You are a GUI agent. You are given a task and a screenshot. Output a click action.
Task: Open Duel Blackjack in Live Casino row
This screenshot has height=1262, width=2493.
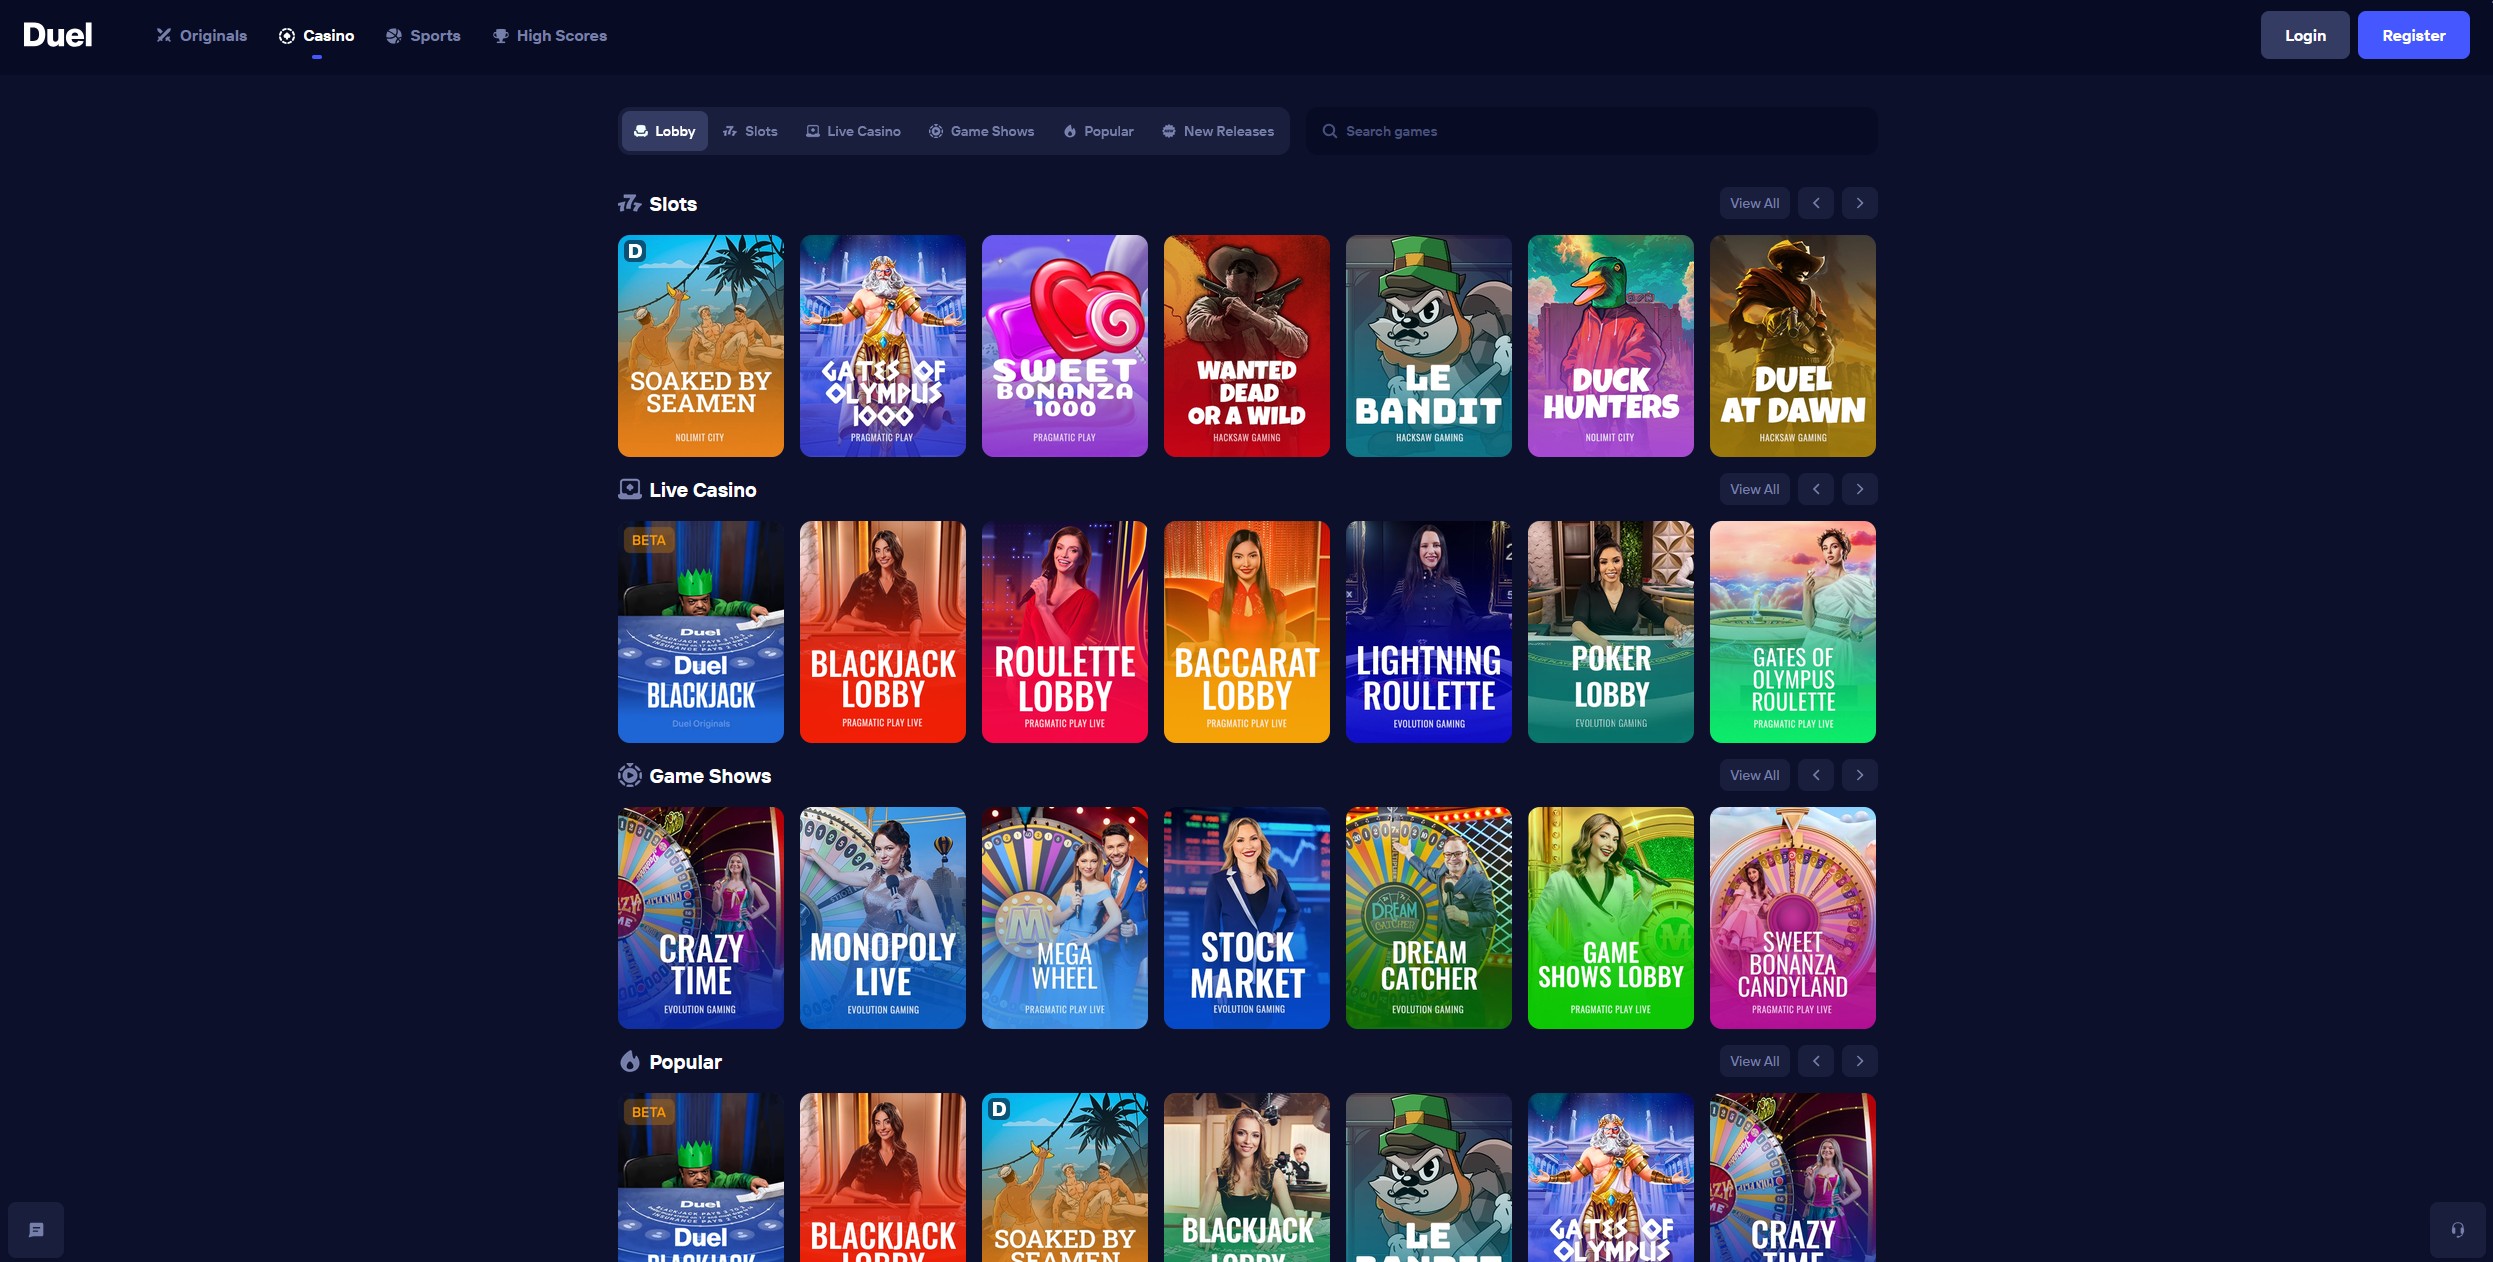tap(701, 632)
